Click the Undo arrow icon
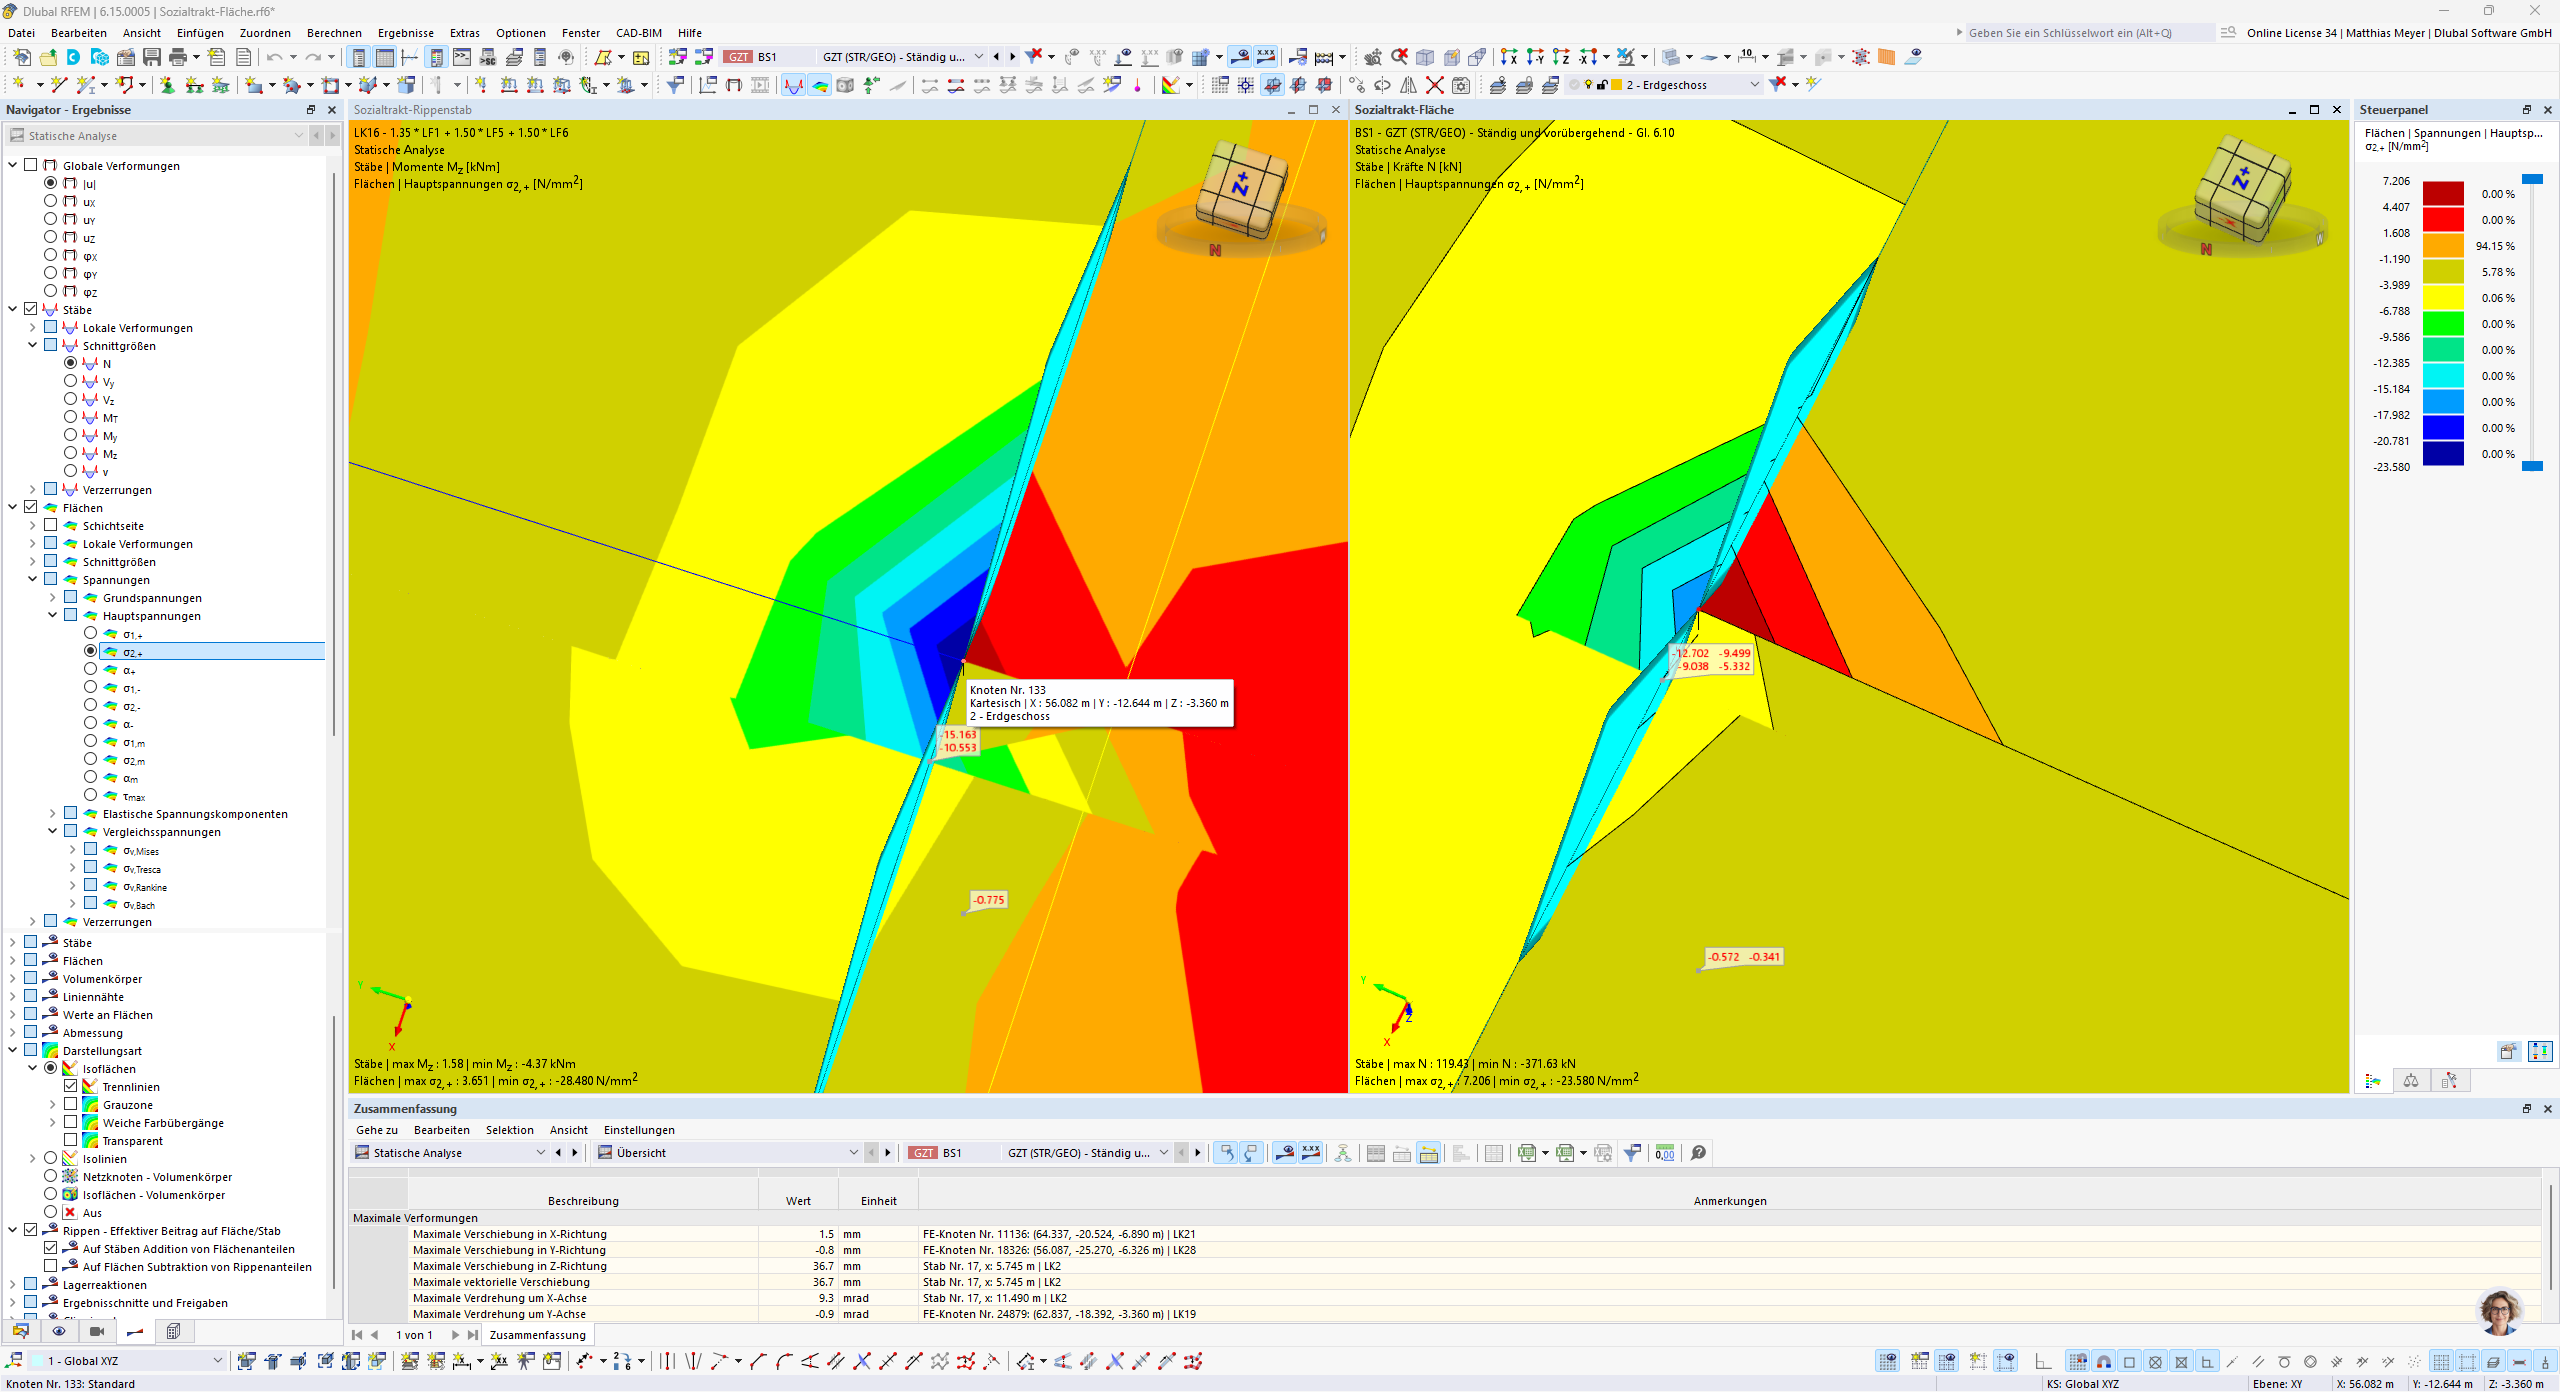The image size is (2560, 1392). (274, 57)
